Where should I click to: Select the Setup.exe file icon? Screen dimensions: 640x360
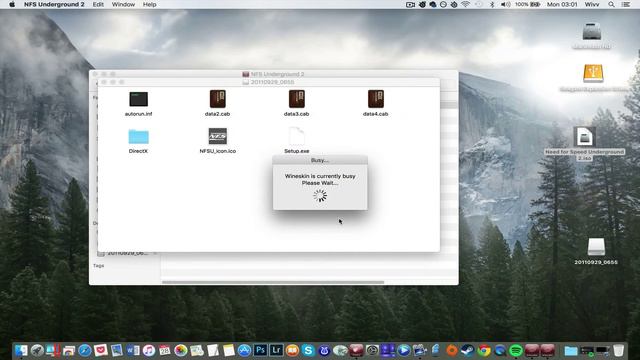pyautogui.click(x=297, y=136)
